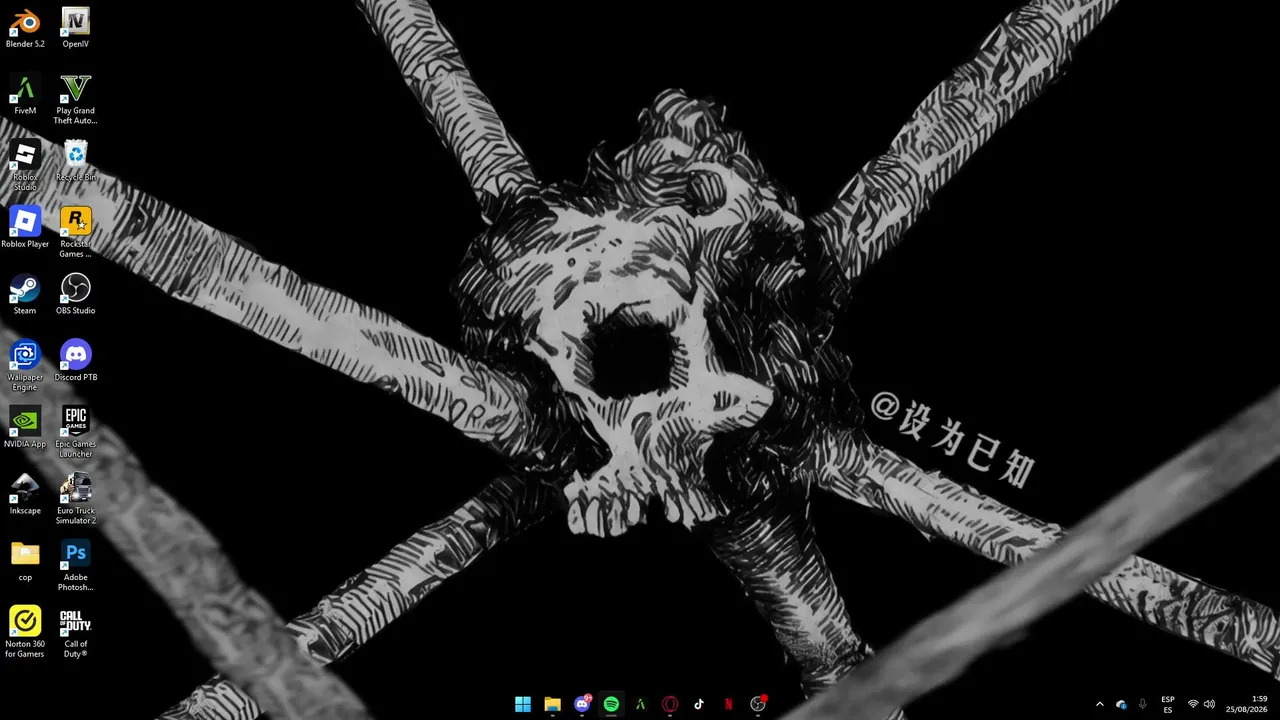Select the cop folder on the desktop
1280x720 pixels.
[x=25, y=561]
